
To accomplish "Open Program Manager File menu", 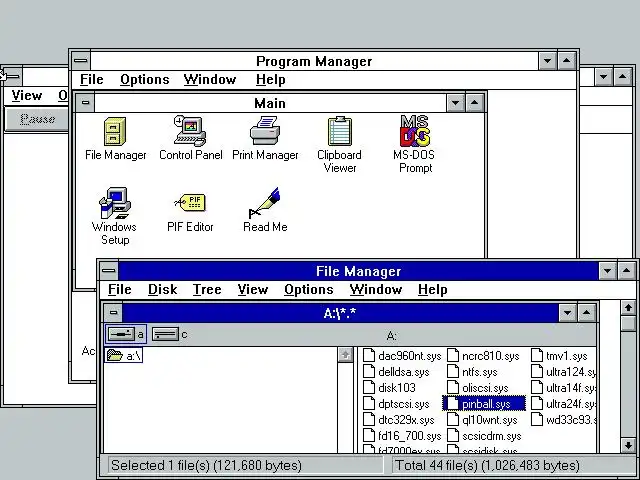I will click(91, 80).
